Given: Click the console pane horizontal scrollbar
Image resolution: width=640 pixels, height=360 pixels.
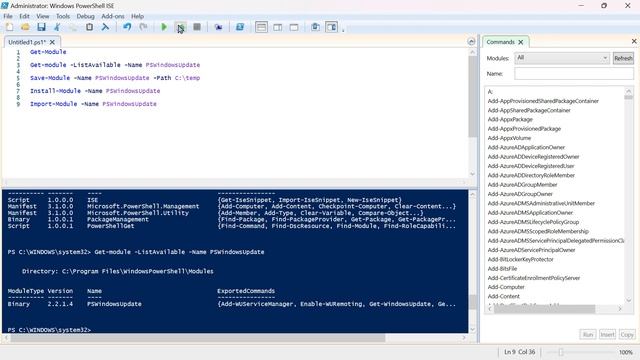Looking at the screenshot, I should 198,338.
